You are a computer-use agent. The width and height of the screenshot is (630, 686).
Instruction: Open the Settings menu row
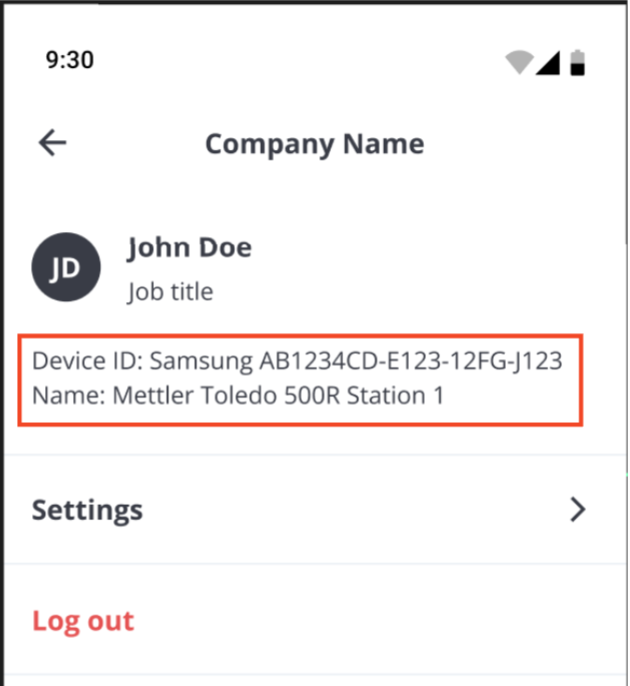point(300,510)
